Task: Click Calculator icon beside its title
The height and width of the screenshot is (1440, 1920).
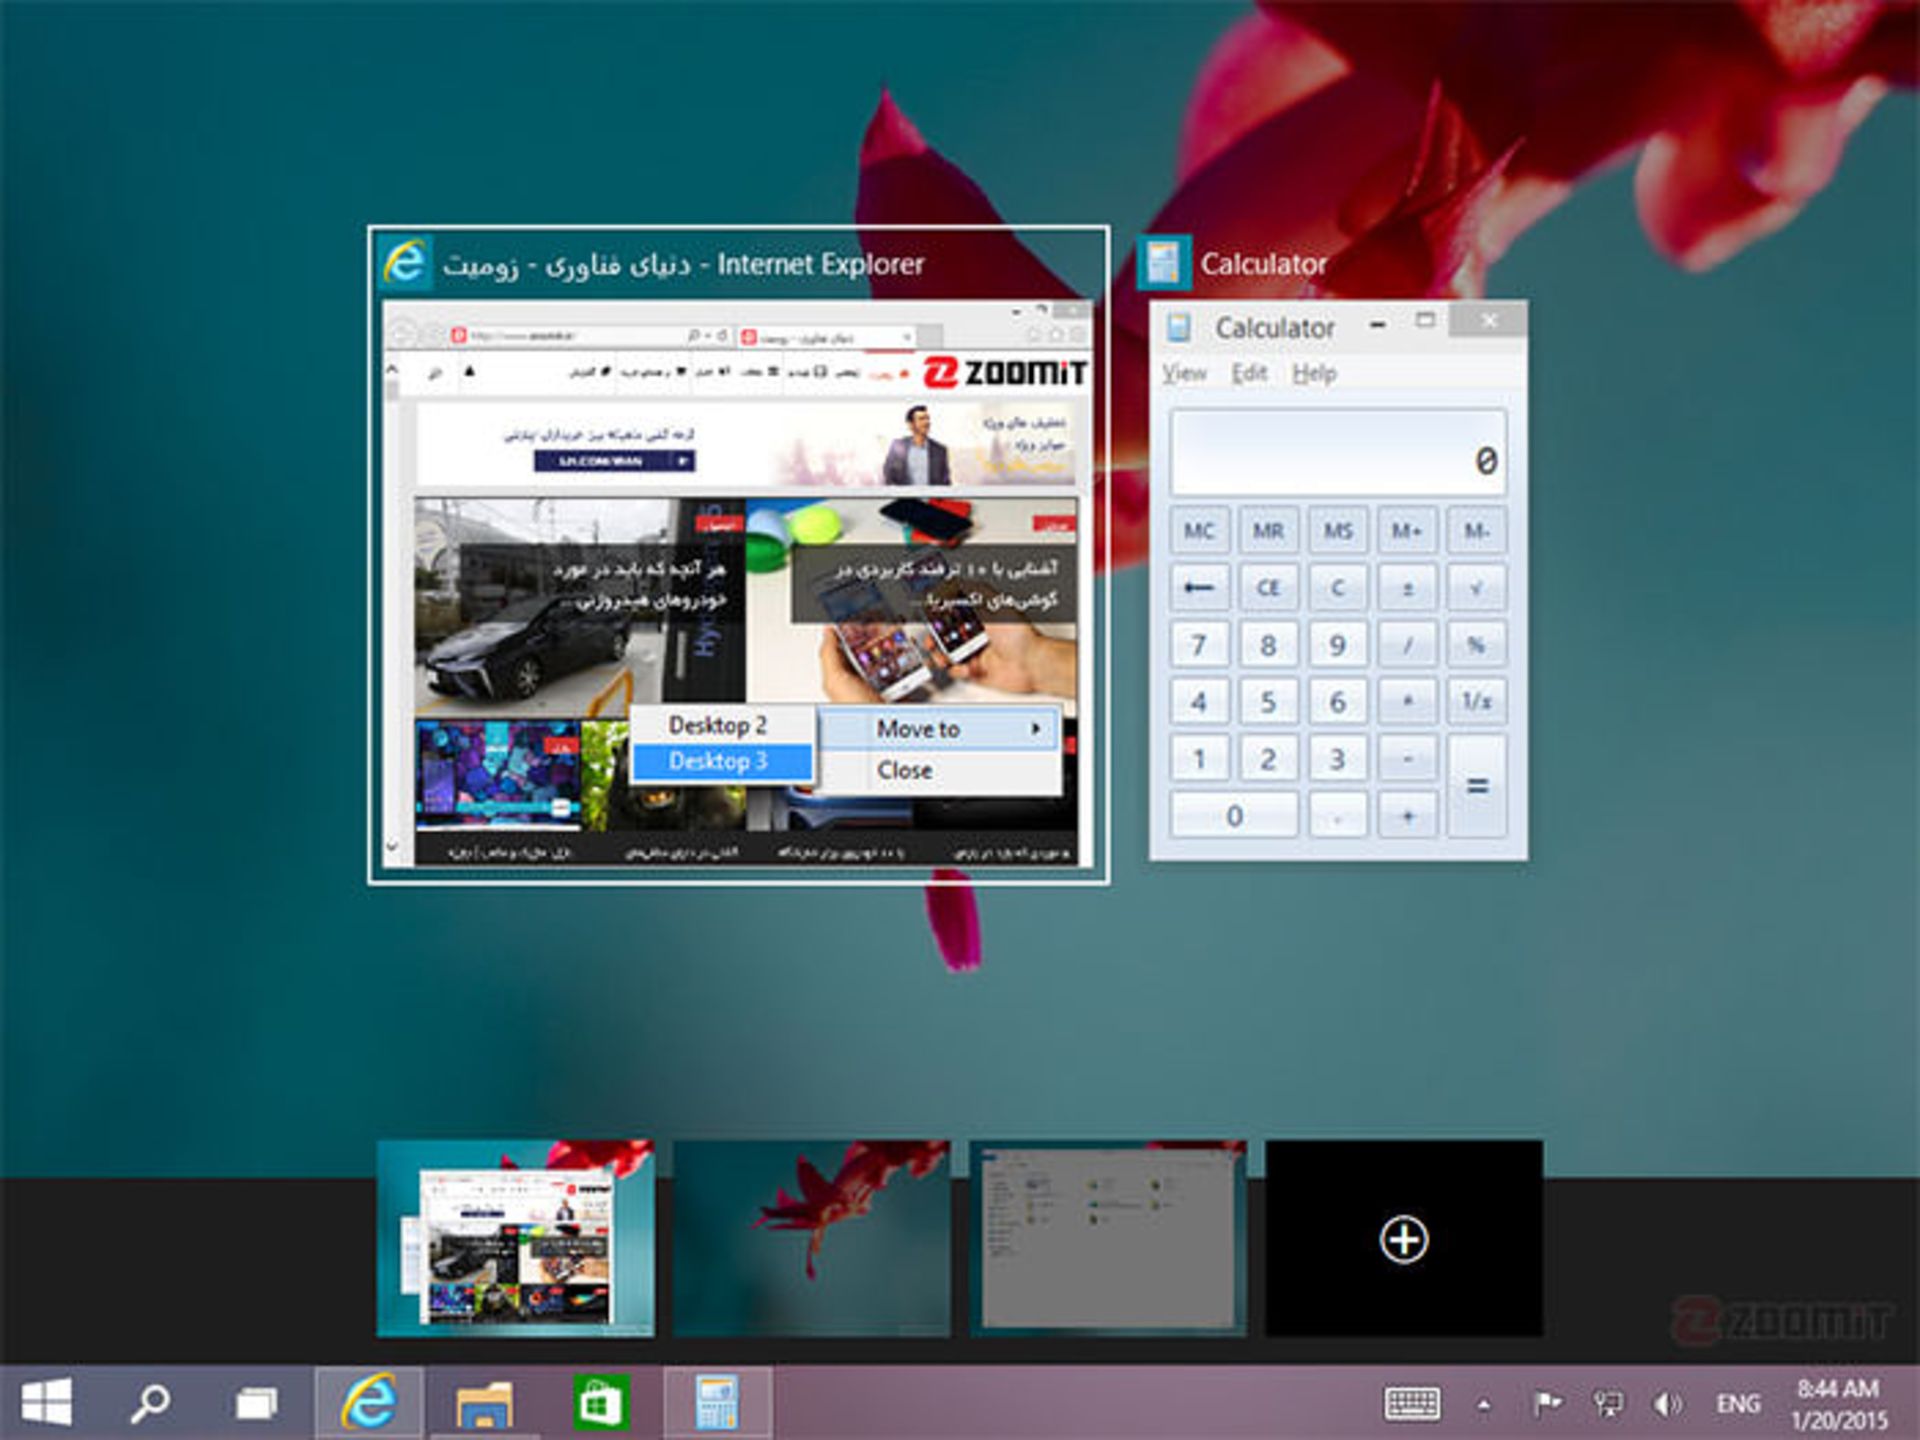Action: click(1164, 263)
